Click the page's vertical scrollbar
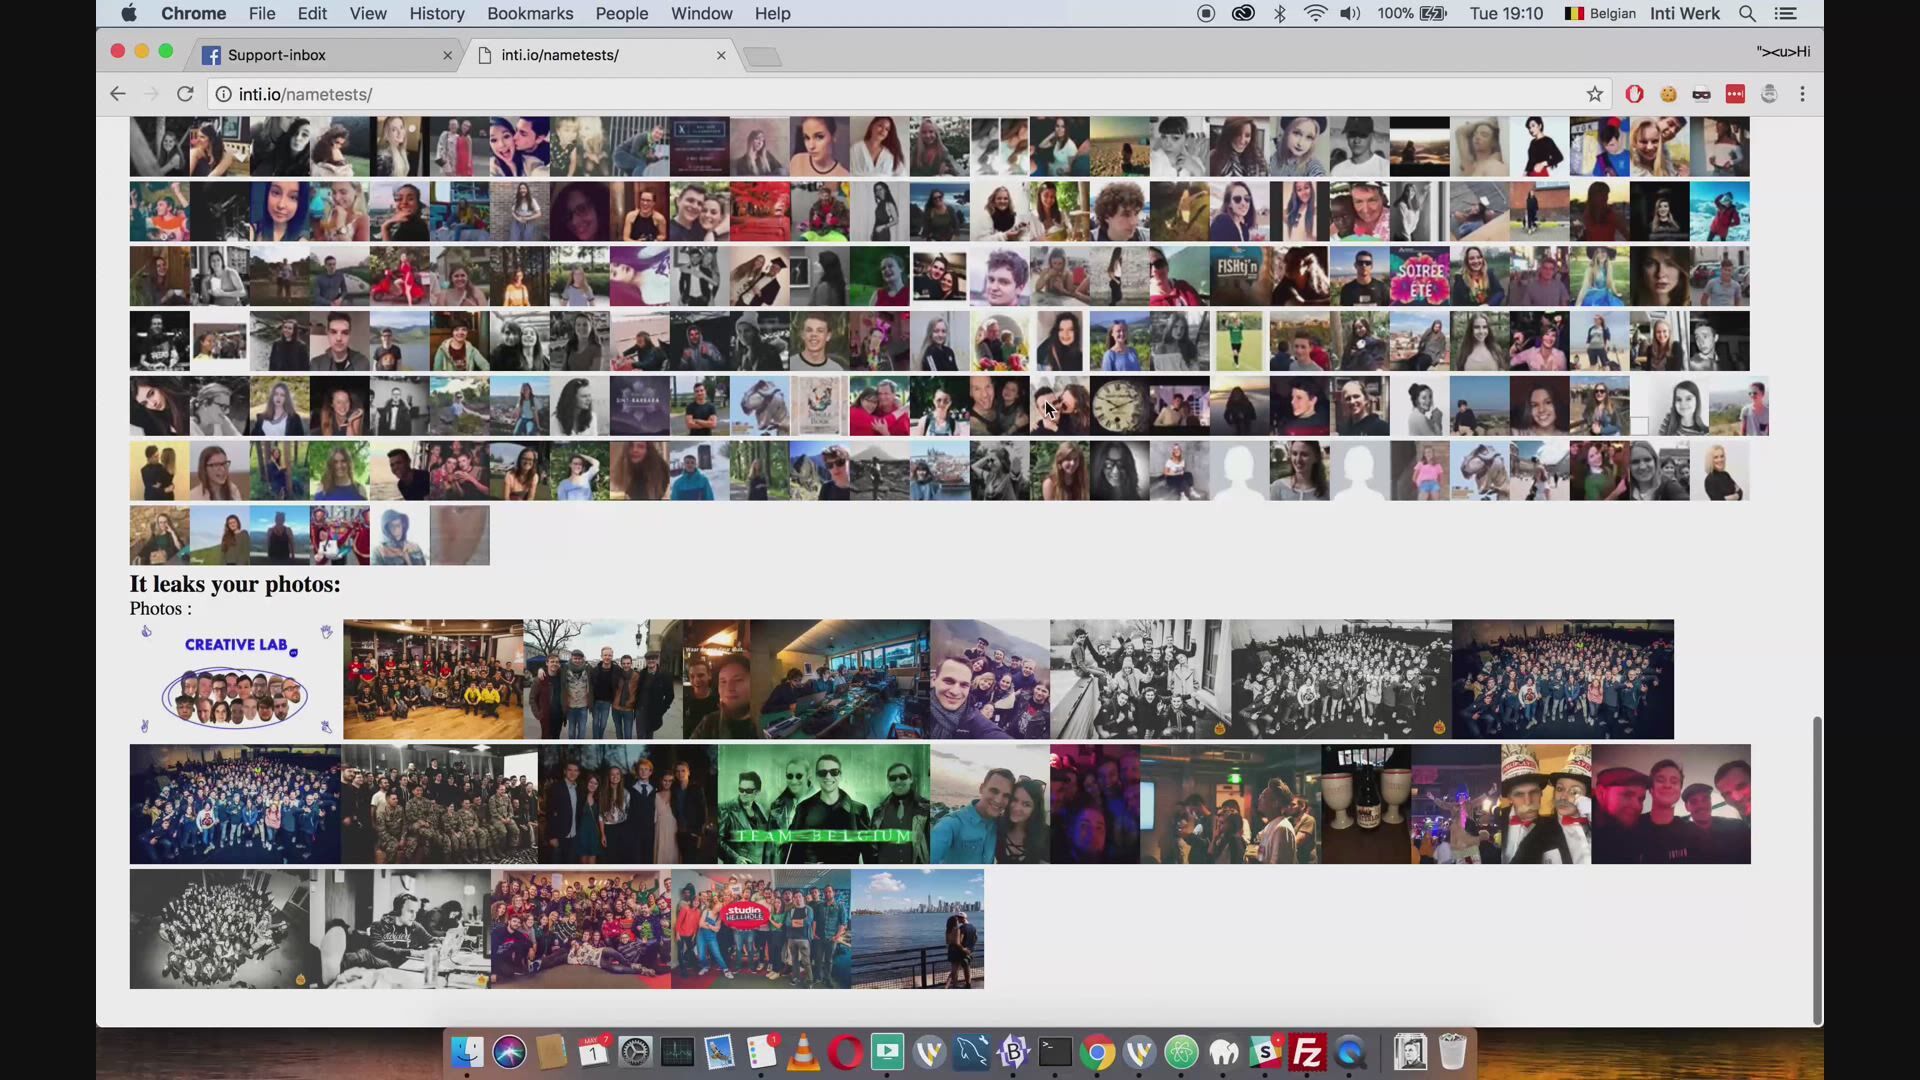Image resolution: width=1920 pixels, height=1080 pixels. [x=1817, y=870]
